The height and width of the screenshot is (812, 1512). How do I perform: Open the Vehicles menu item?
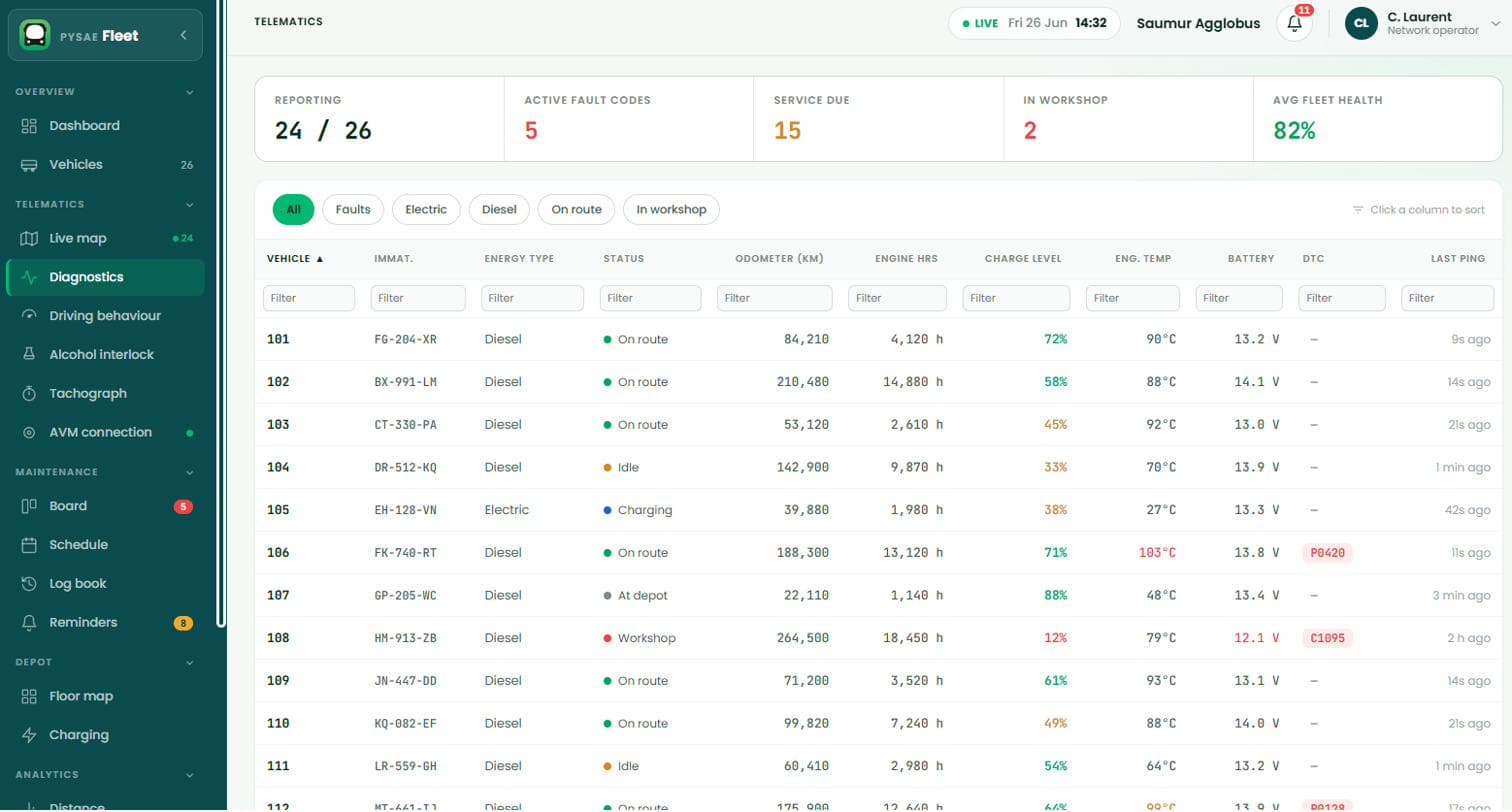[105, 164]
